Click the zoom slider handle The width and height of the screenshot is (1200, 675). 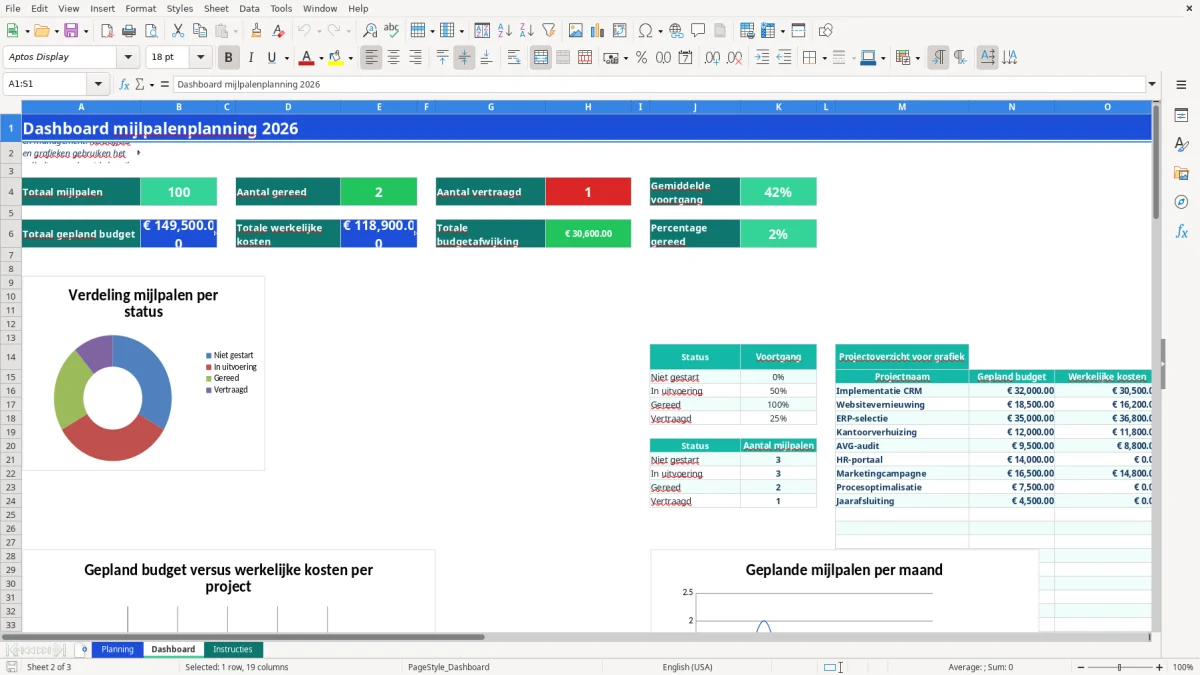(1120, 667)
